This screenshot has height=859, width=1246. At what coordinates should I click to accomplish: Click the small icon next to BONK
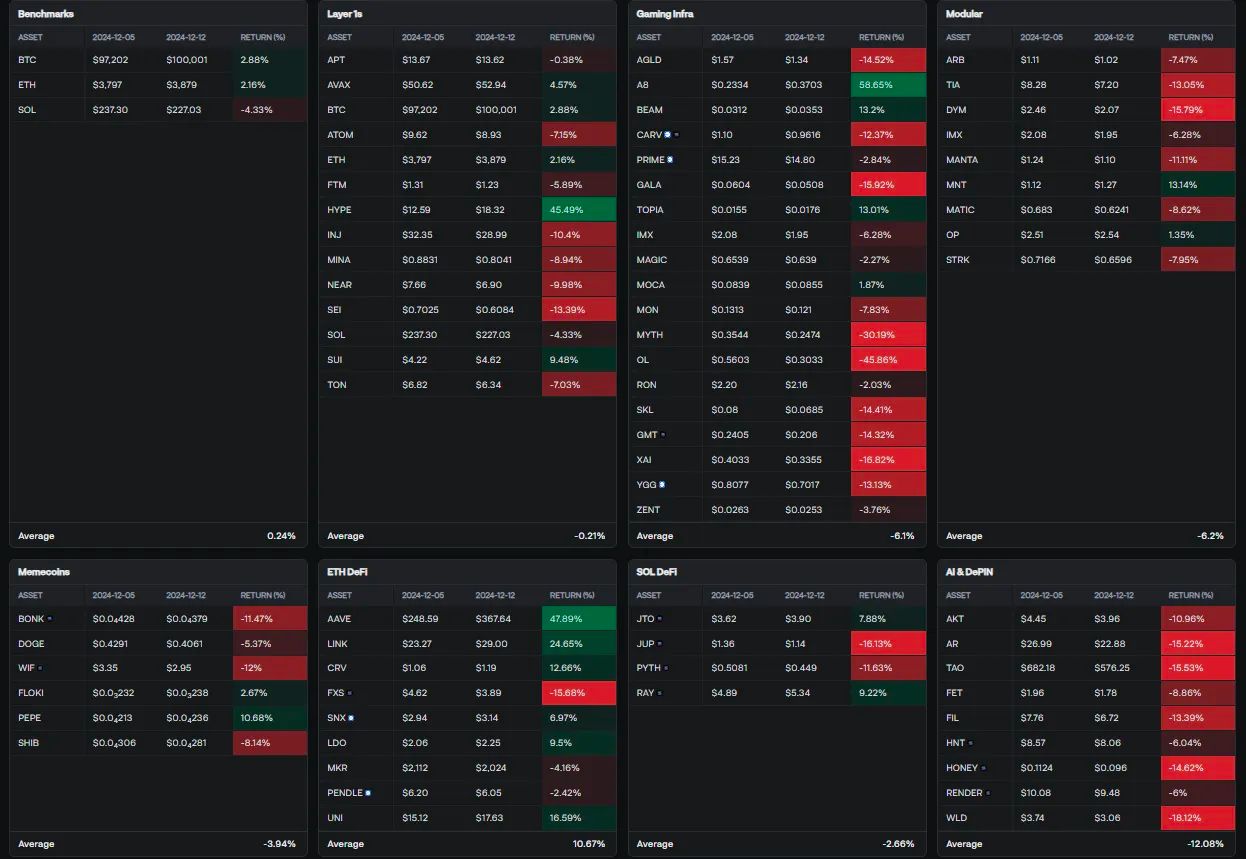[x=50, y=619]
